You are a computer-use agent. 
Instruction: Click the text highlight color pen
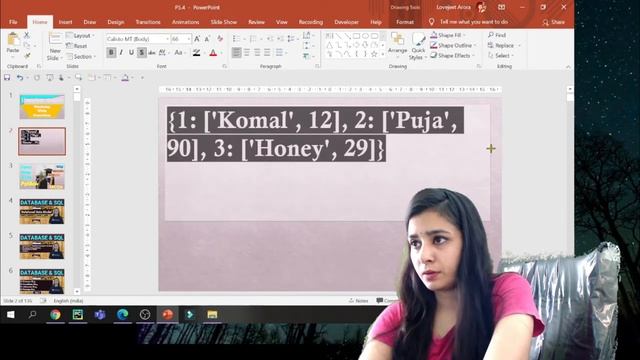(197, 53)
